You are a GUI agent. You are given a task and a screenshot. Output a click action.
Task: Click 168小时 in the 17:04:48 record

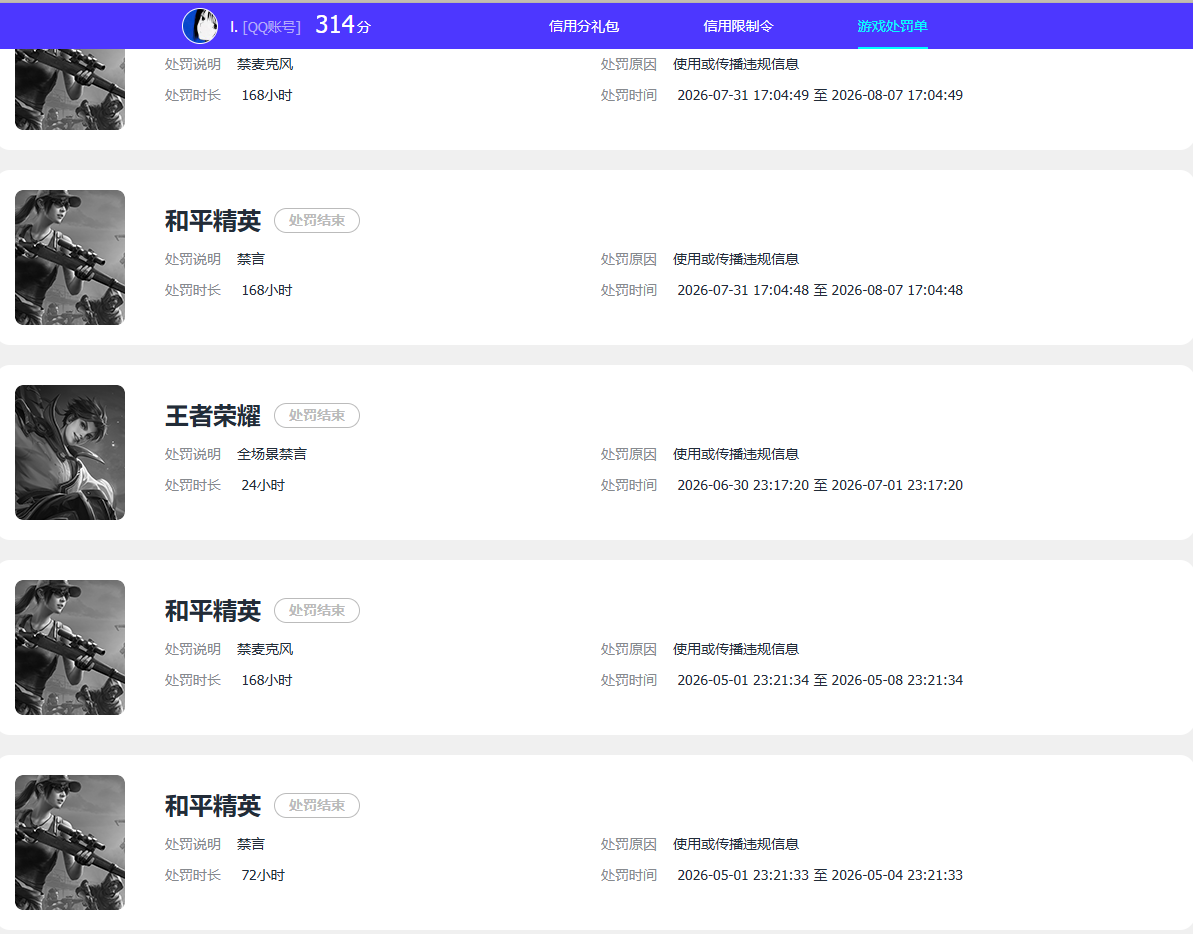point(267,291)
